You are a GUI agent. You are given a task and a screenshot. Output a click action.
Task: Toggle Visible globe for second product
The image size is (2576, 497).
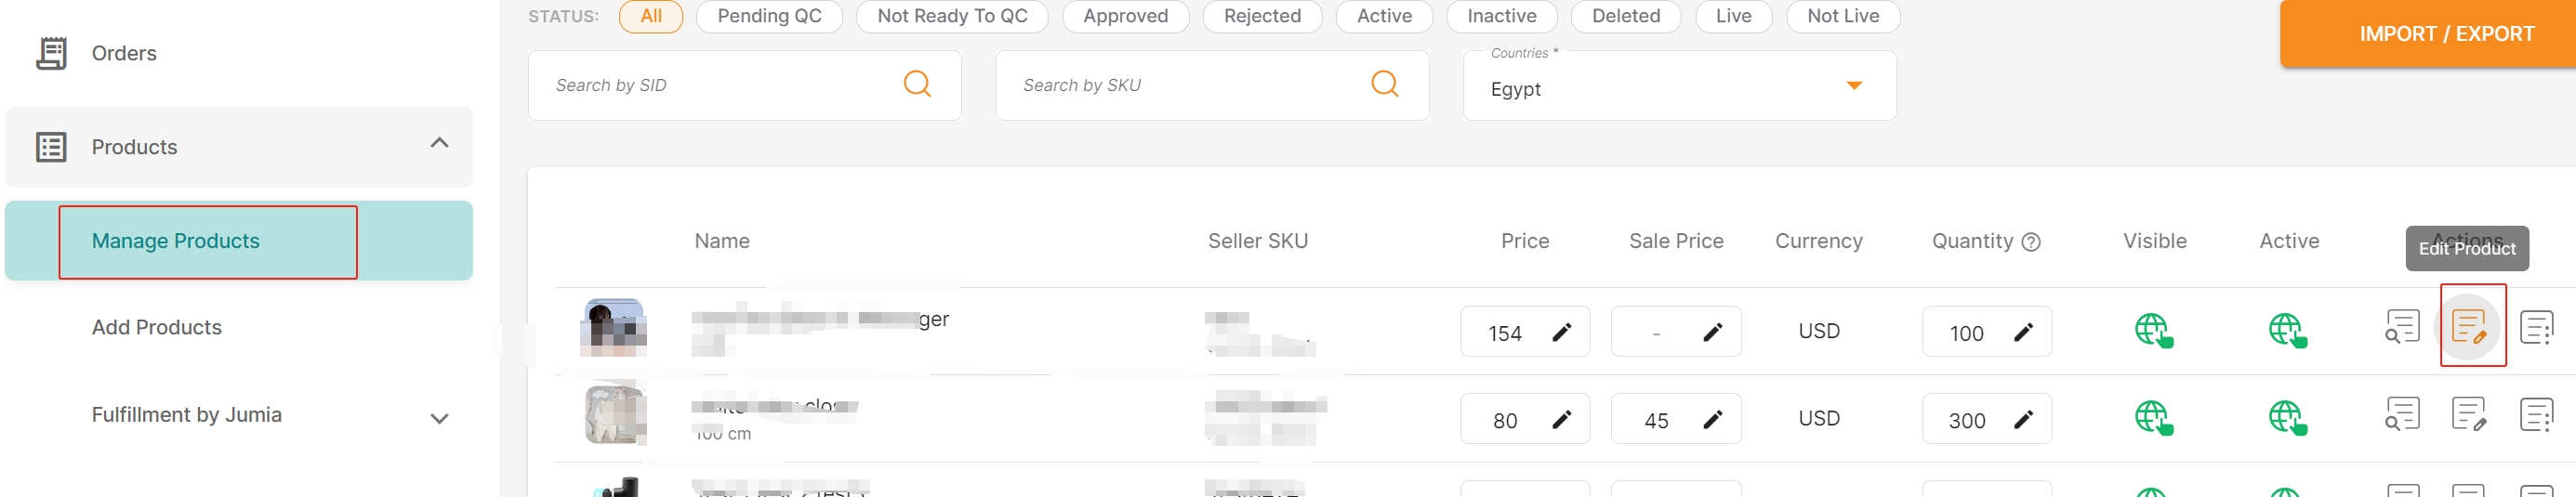coord(2153,417)
